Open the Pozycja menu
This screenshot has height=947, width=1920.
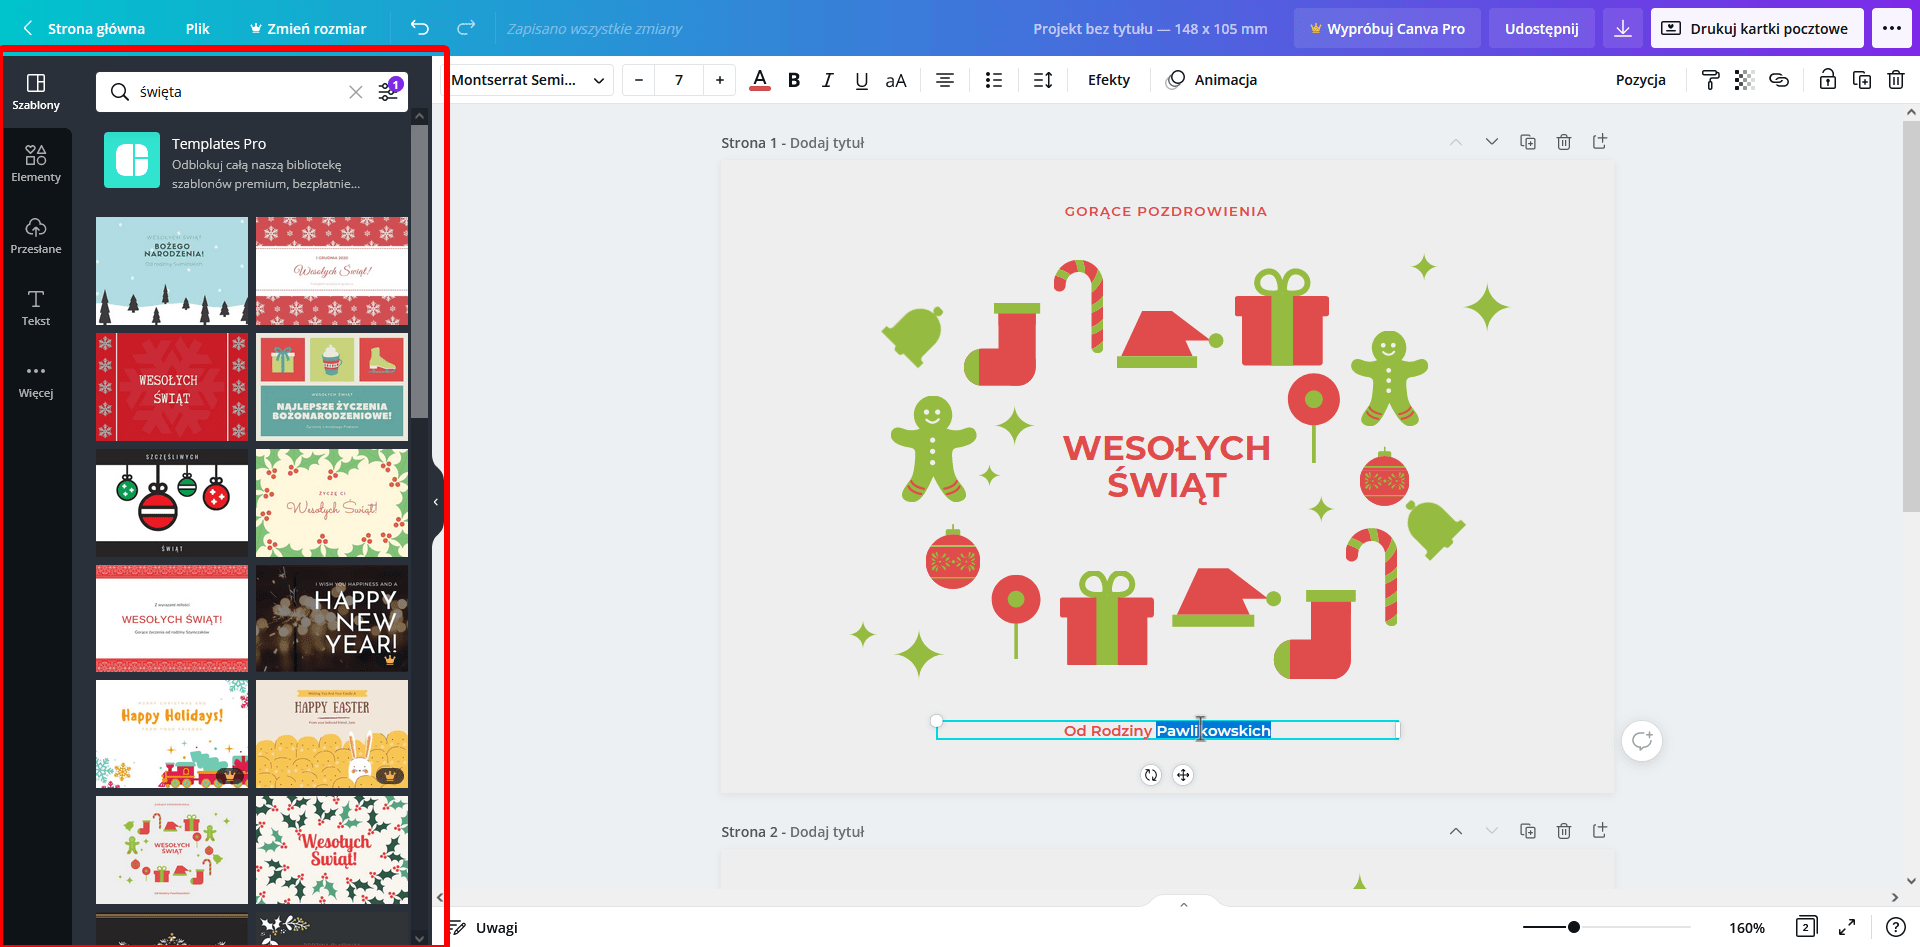(1640, 80)
